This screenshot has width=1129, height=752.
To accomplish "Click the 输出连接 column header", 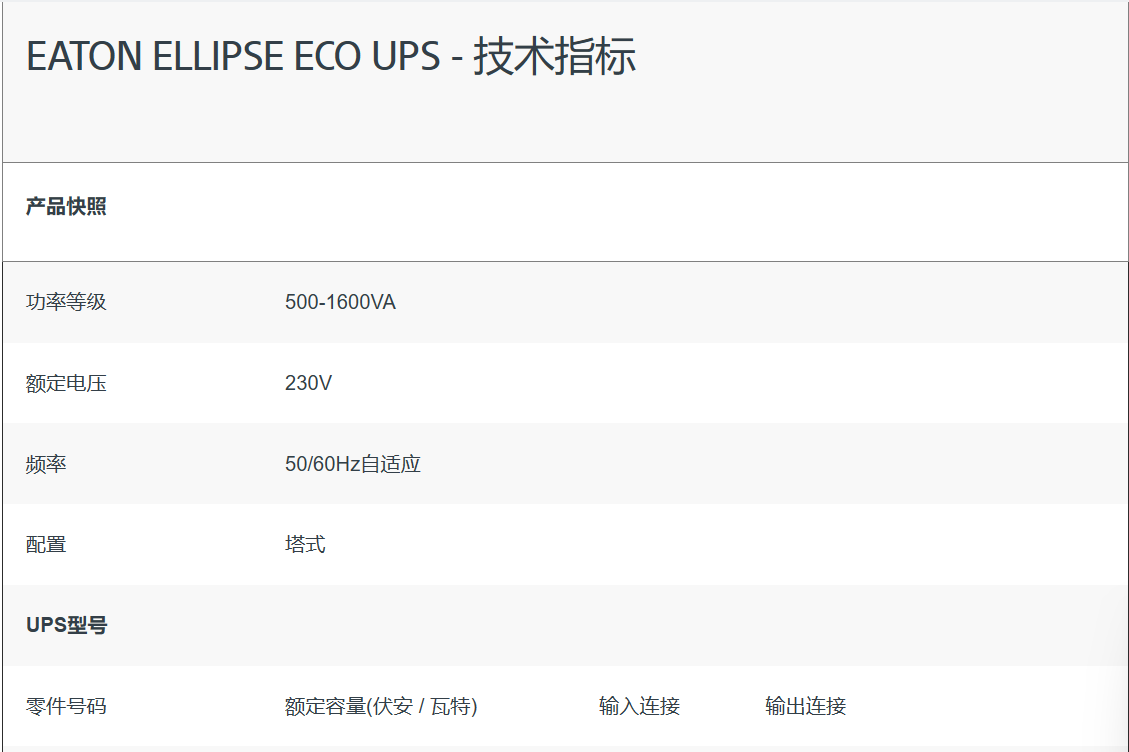I will [x=806, y=706].
